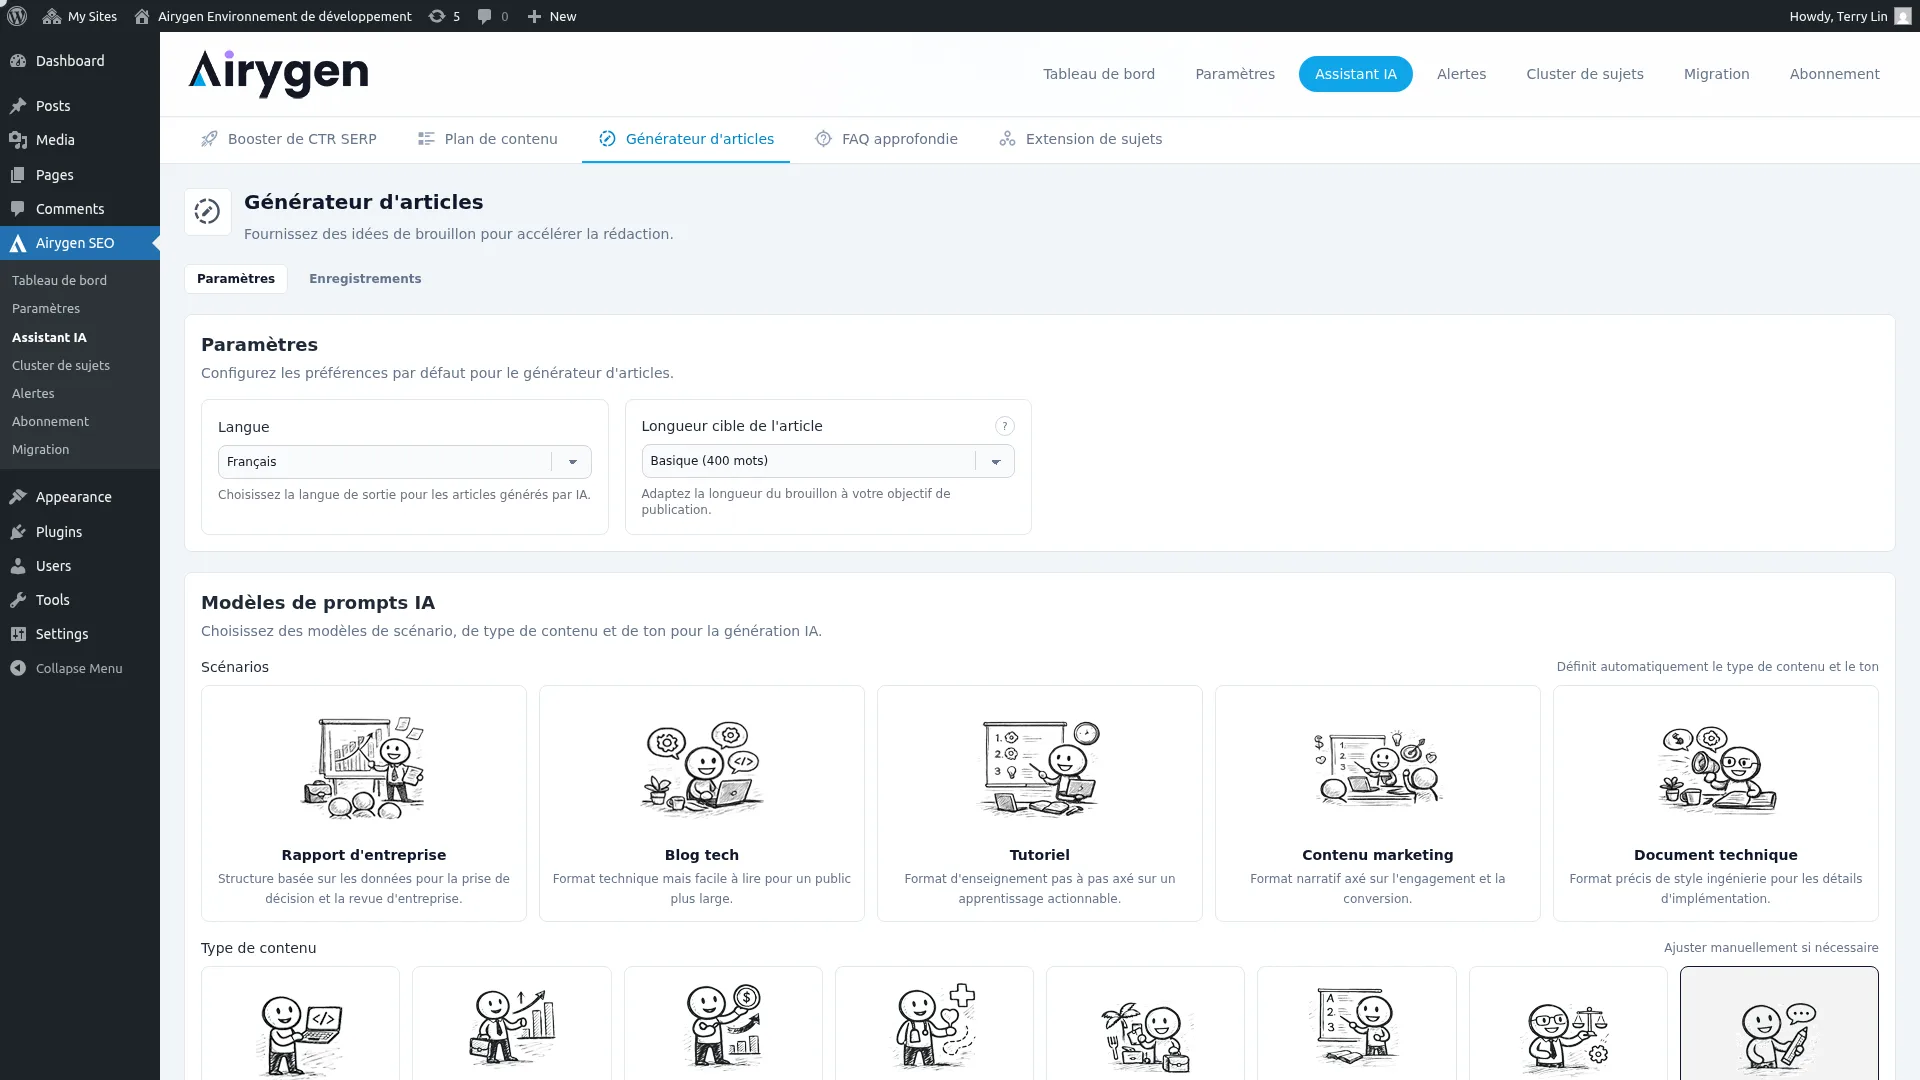The width and height of the screenshot is (1920, 1080).
Task: Open Cluster de sujets in sidebar submenu
Action: (x=61, y=366)
